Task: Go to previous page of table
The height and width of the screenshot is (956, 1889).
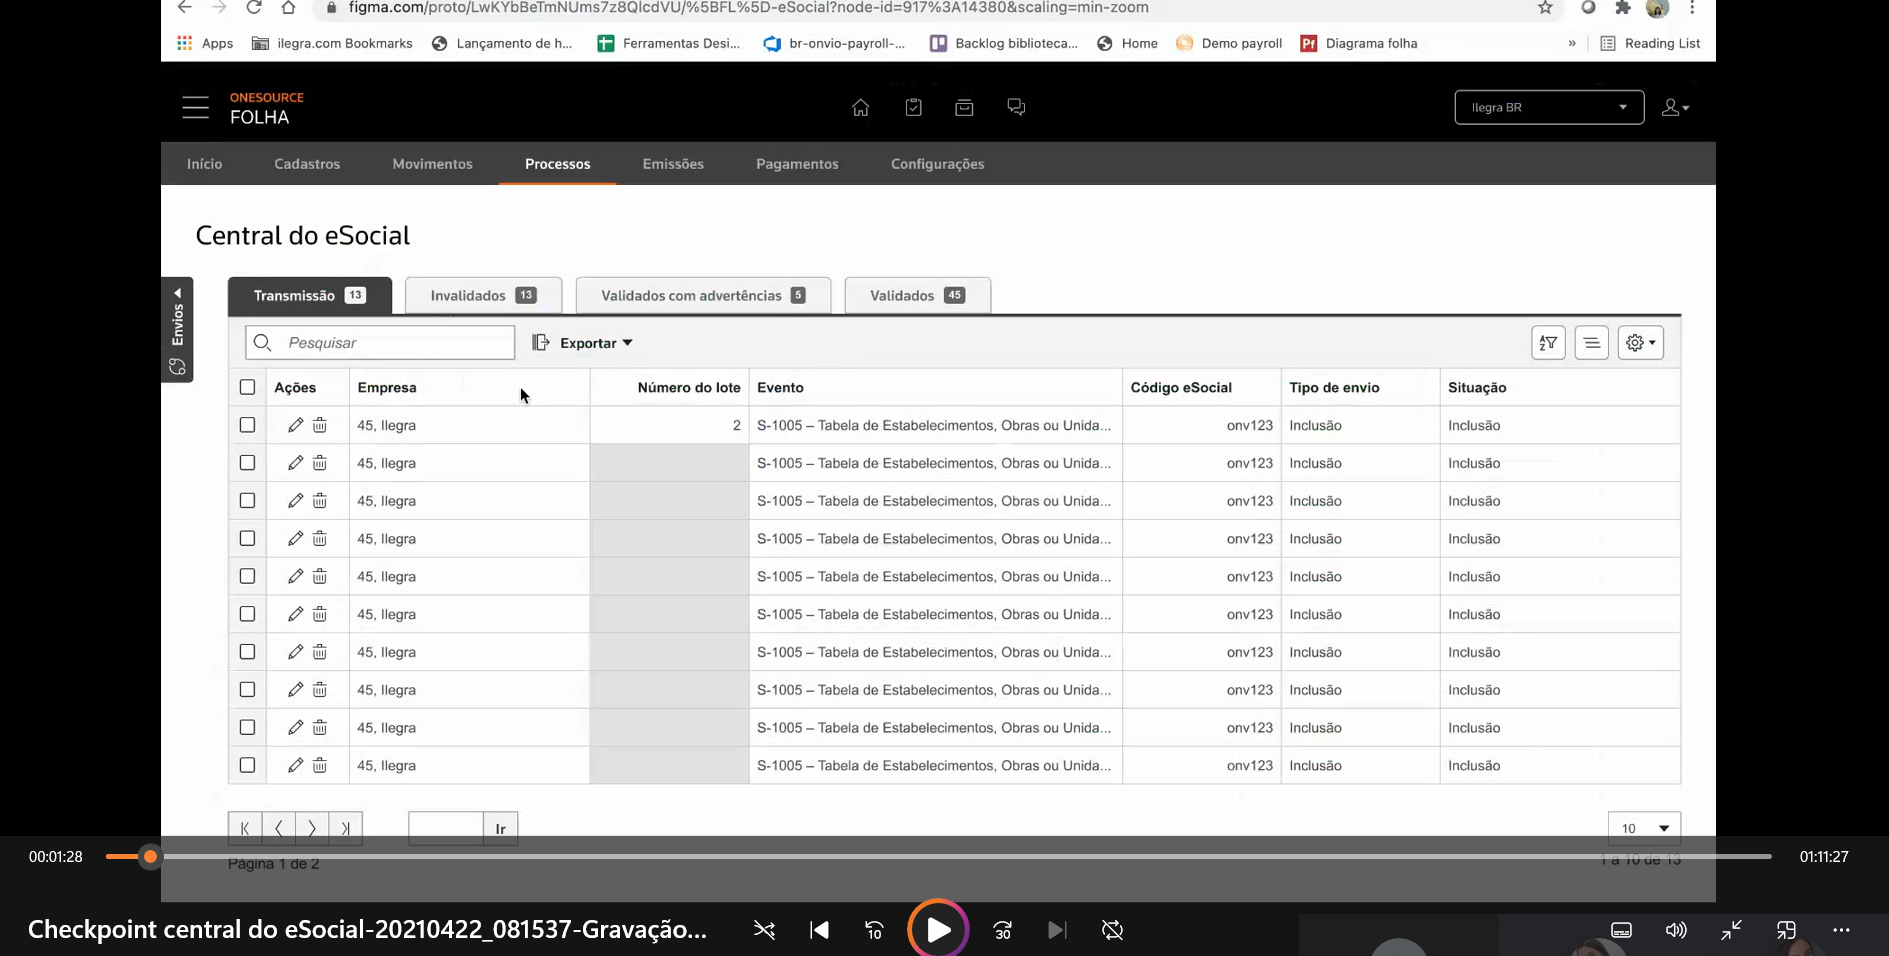Action: pyautogui.click(x=279, y=828)
